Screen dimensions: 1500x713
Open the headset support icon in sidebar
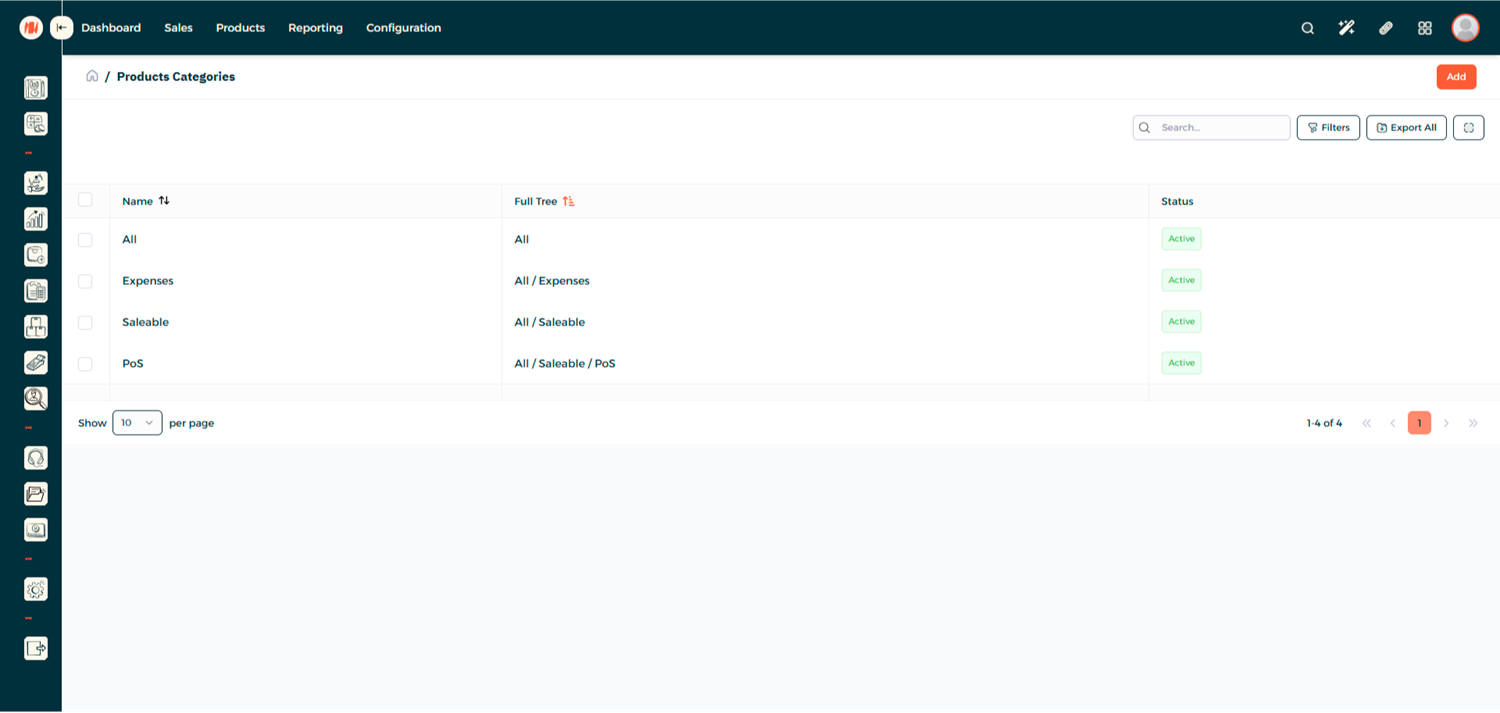click(36, 458)
